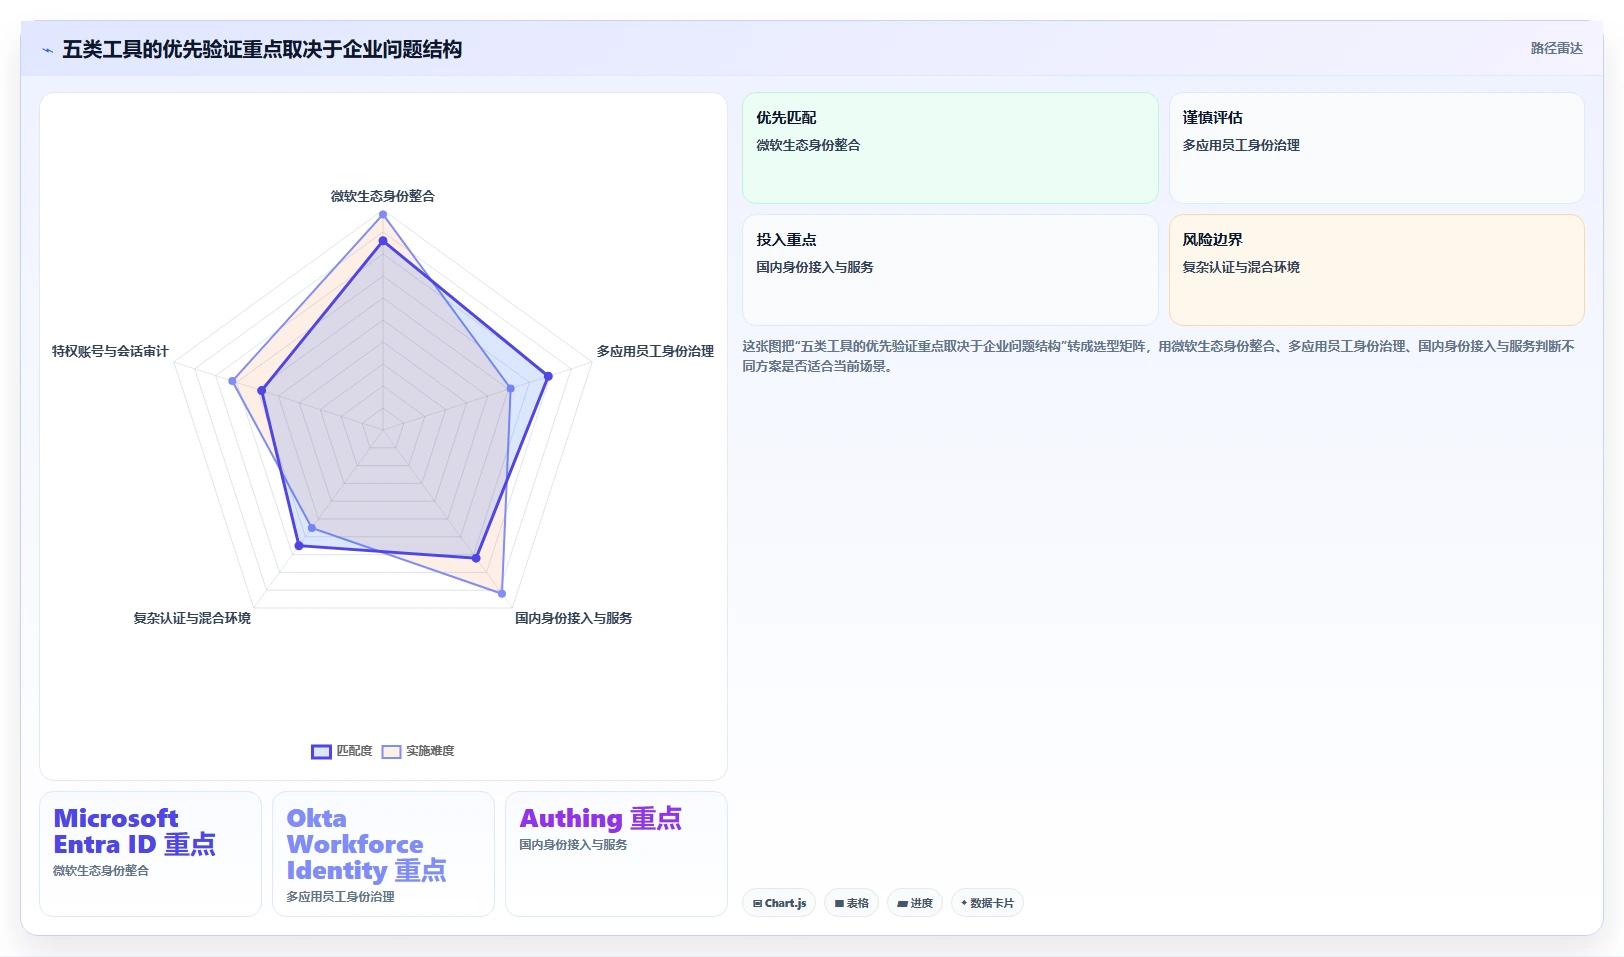Select the 投入重点 card
Viewport: 1624px width, 957px height.
tap(950, 270)
